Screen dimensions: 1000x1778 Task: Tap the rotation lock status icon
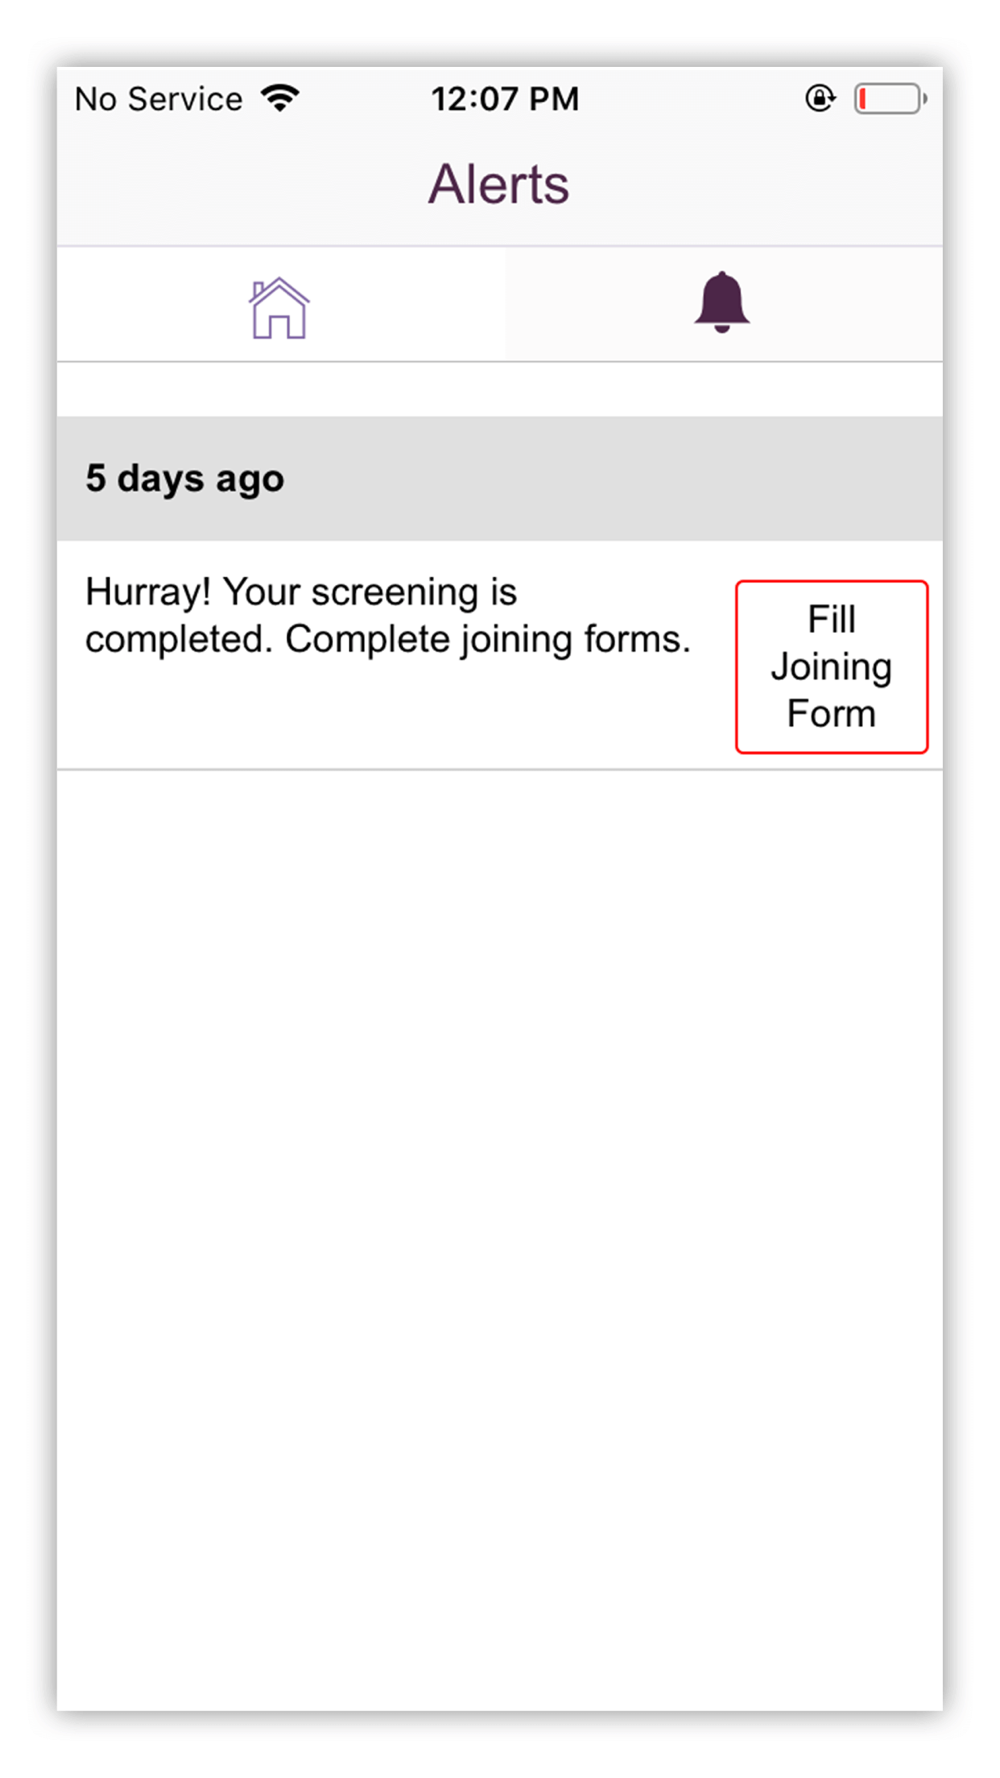tap(820, 98)
